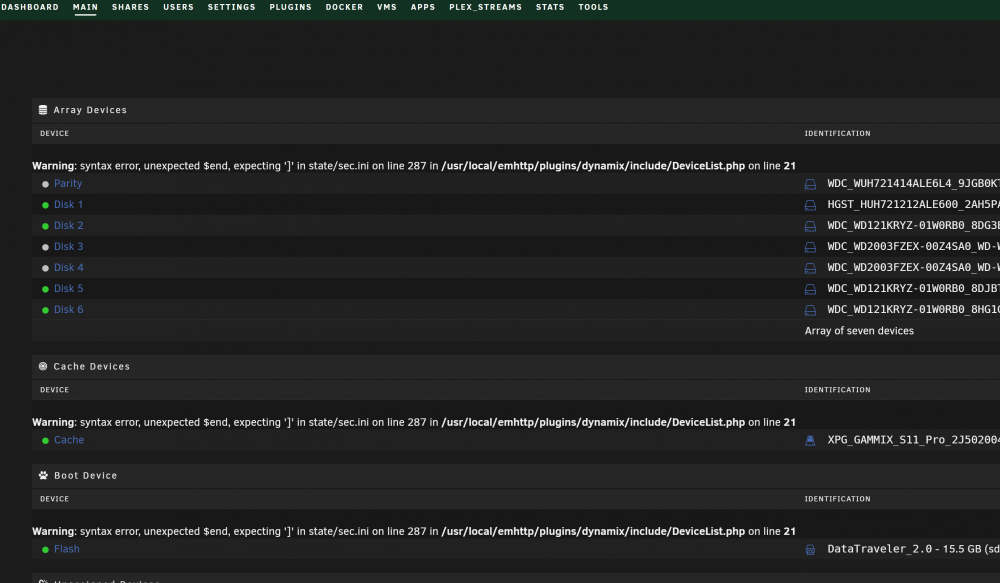Open the Plex_Streams tab
Viewport: 1000px width, 583px height.
click(x=485, y=7)
